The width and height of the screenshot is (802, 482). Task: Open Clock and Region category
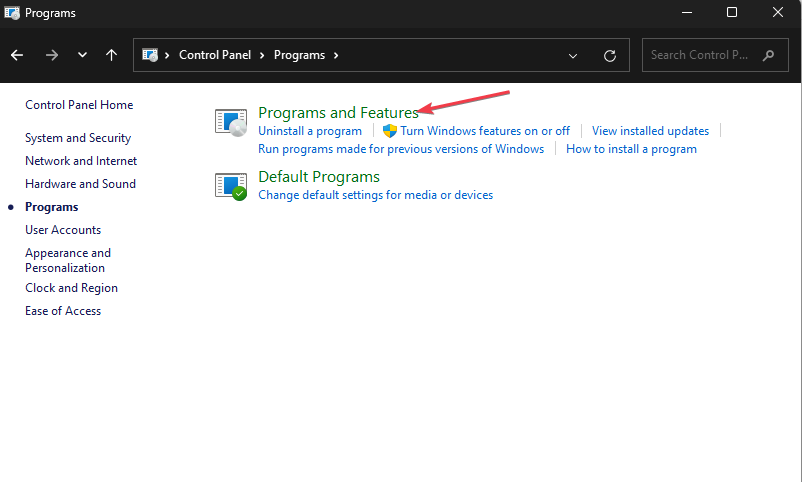pos(72,288)
